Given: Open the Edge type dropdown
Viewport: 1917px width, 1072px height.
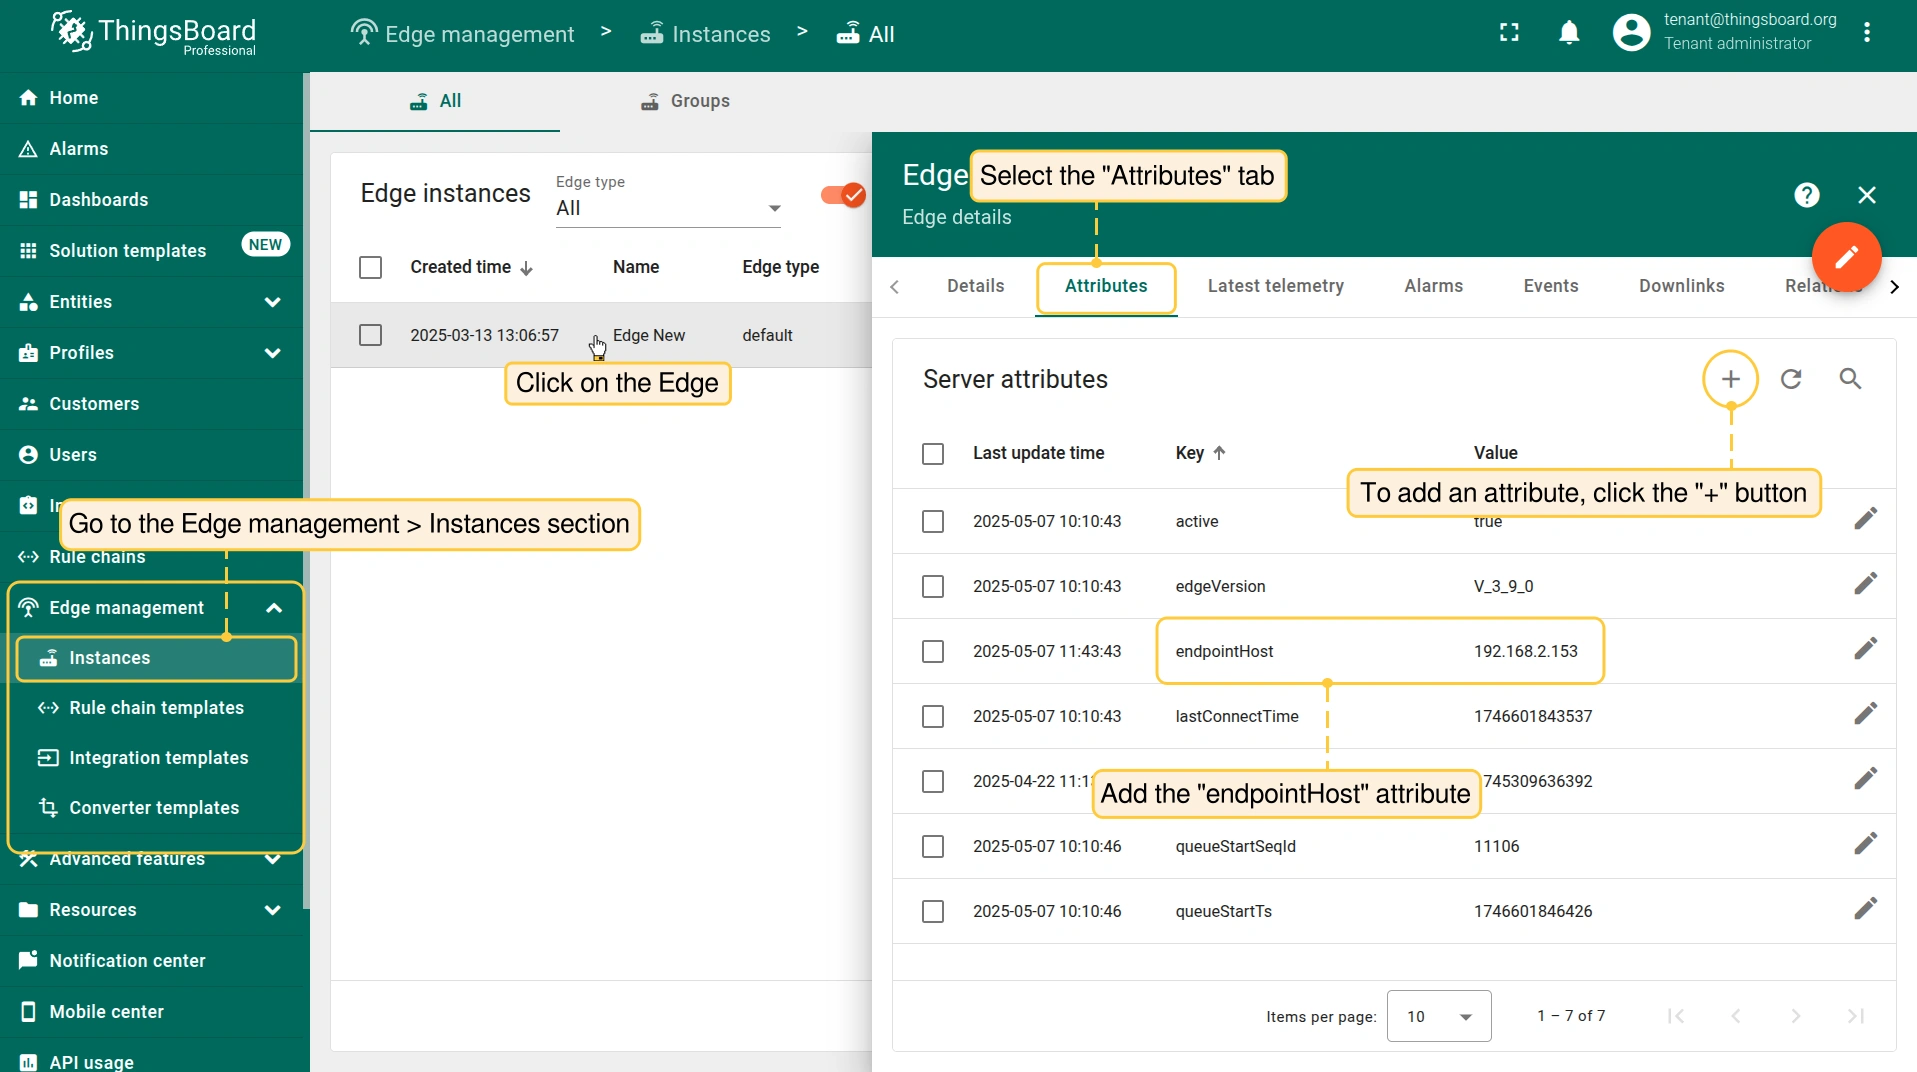Looking at the screenshot, I should pyautogui.click(x=668, y=208).
